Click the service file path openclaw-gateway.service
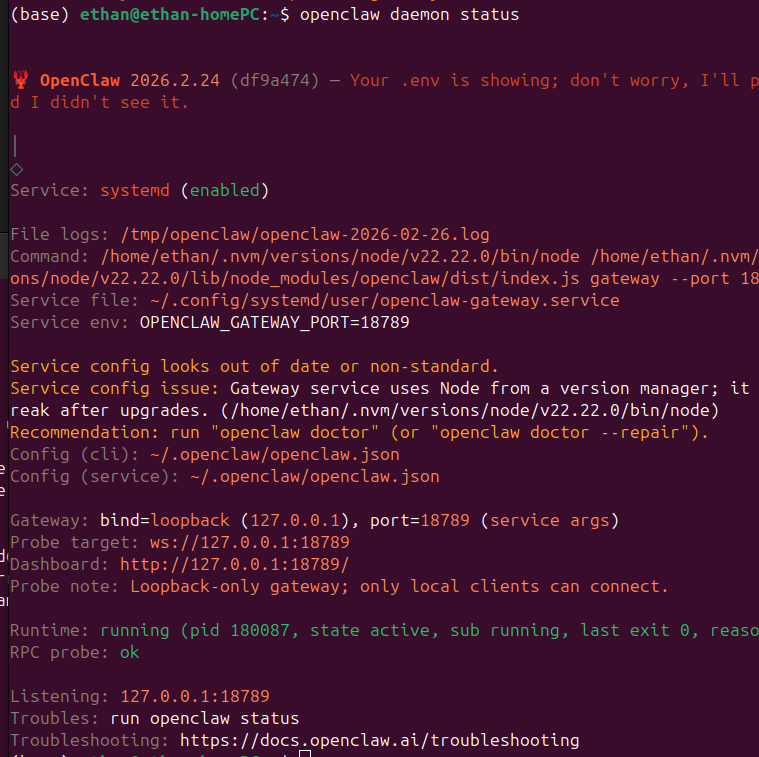Image resolution: width=759 pixels, height=757 pixels. click(x=384, y=300)
